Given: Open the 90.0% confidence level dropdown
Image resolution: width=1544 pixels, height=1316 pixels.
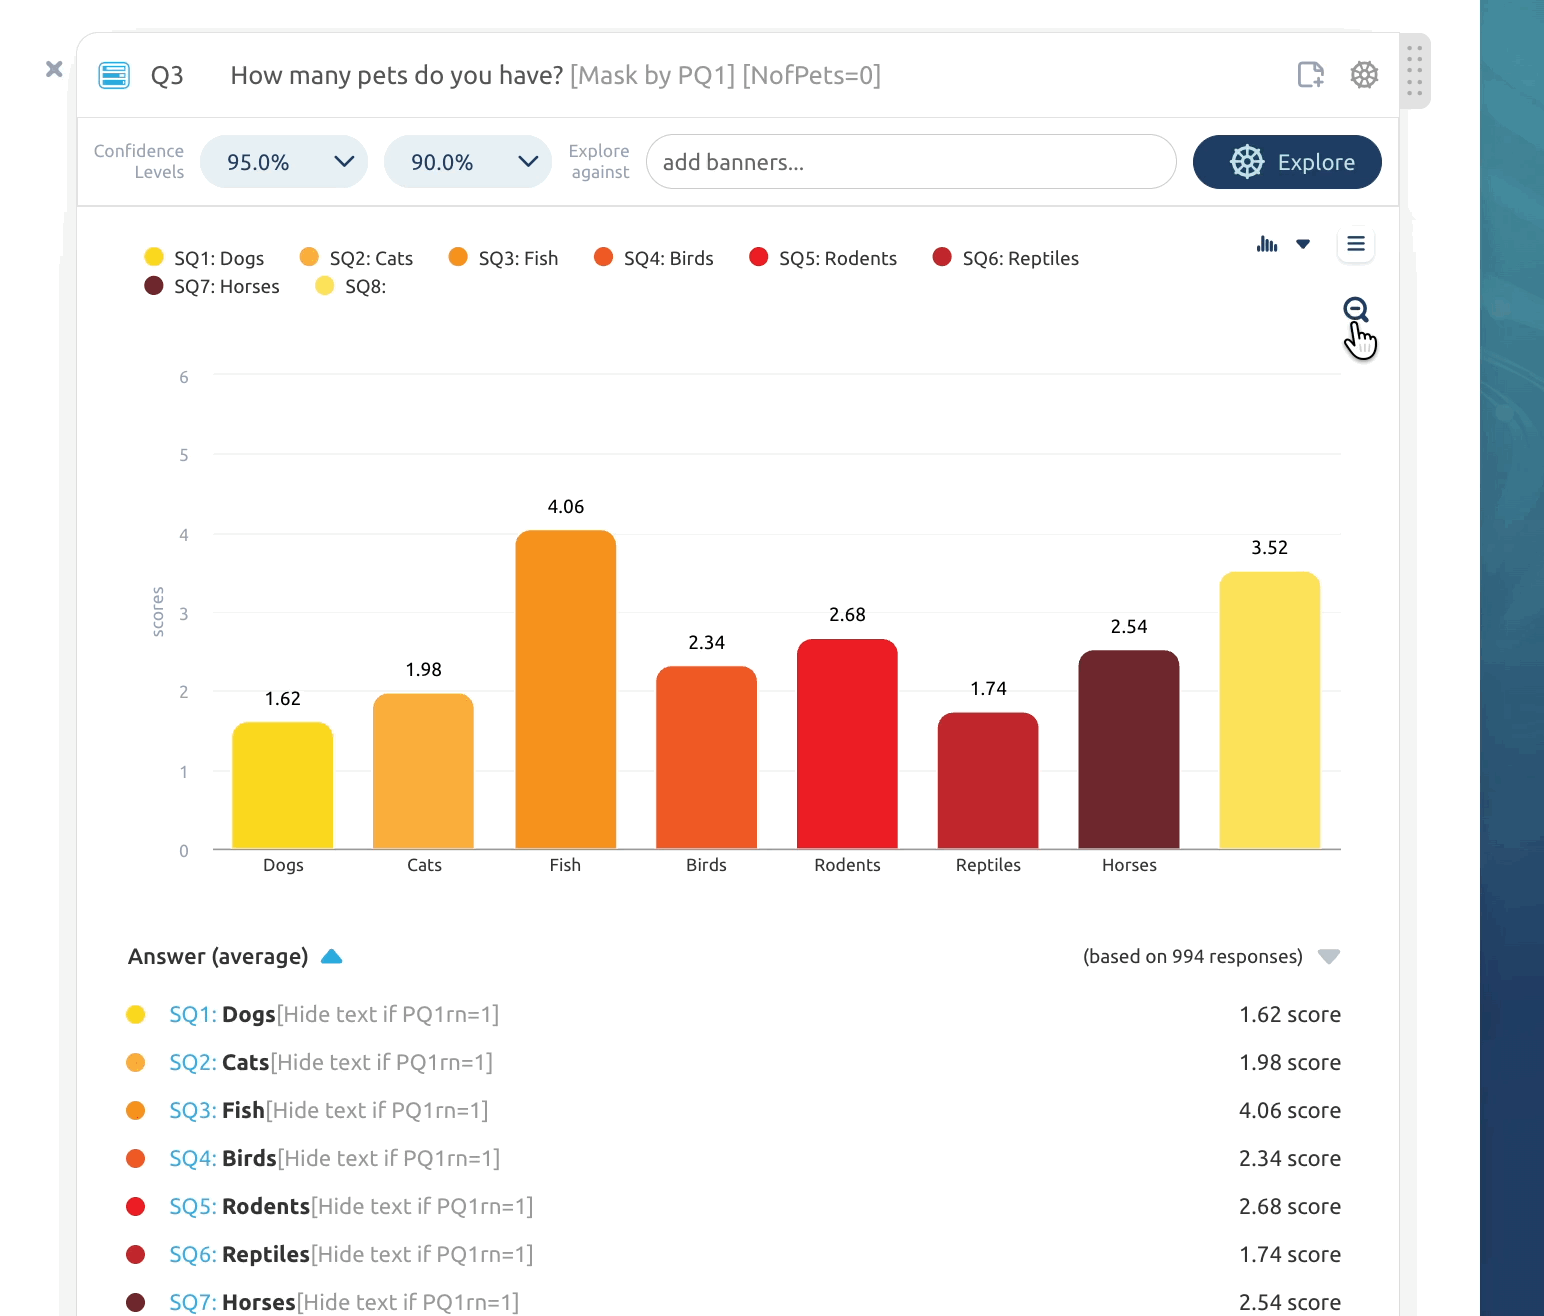Looking at the screenshot, I should tap(468, 162).
